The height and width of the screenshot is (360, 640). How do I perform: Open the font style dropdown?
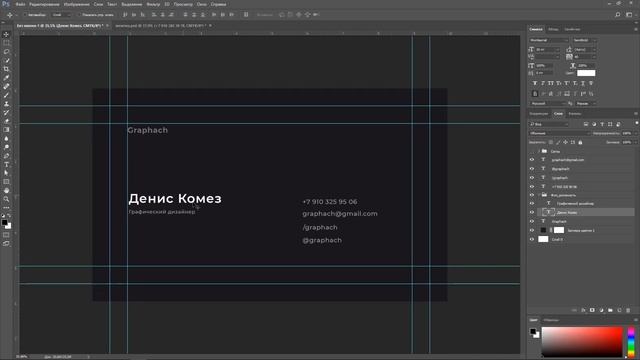click(x=584, y=40)
